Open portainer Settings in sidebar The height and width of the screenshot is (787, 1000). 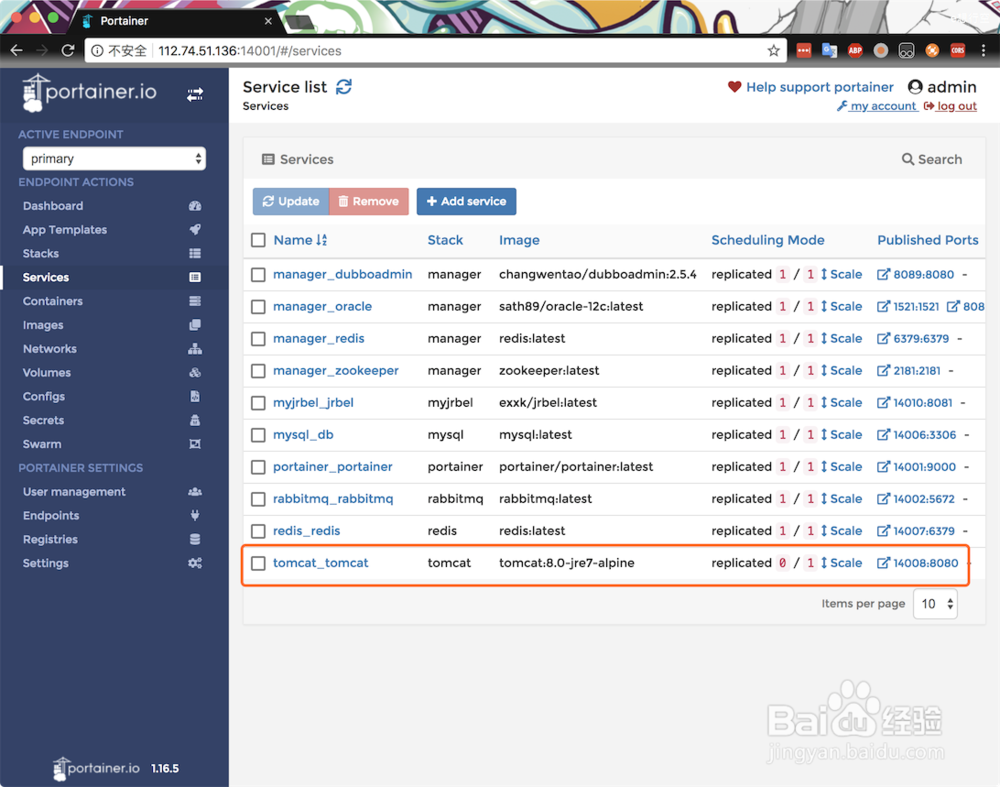point(114,563)
